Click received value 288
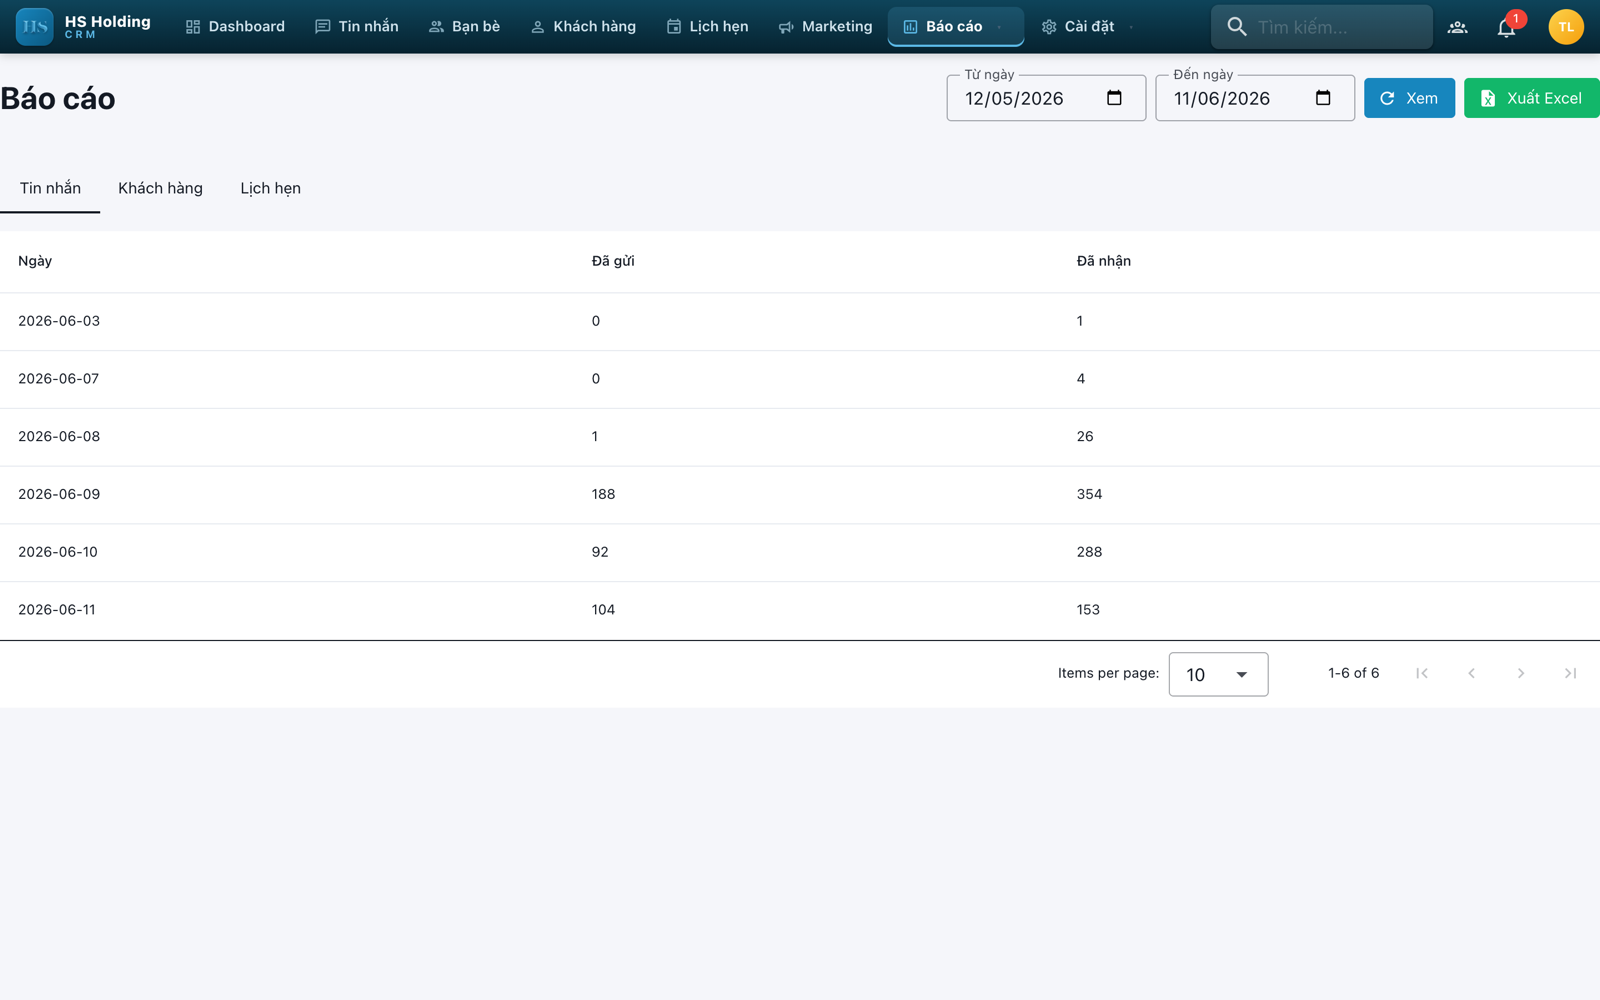This screenshot has width=1600, height=1000. pos(1089,552)
